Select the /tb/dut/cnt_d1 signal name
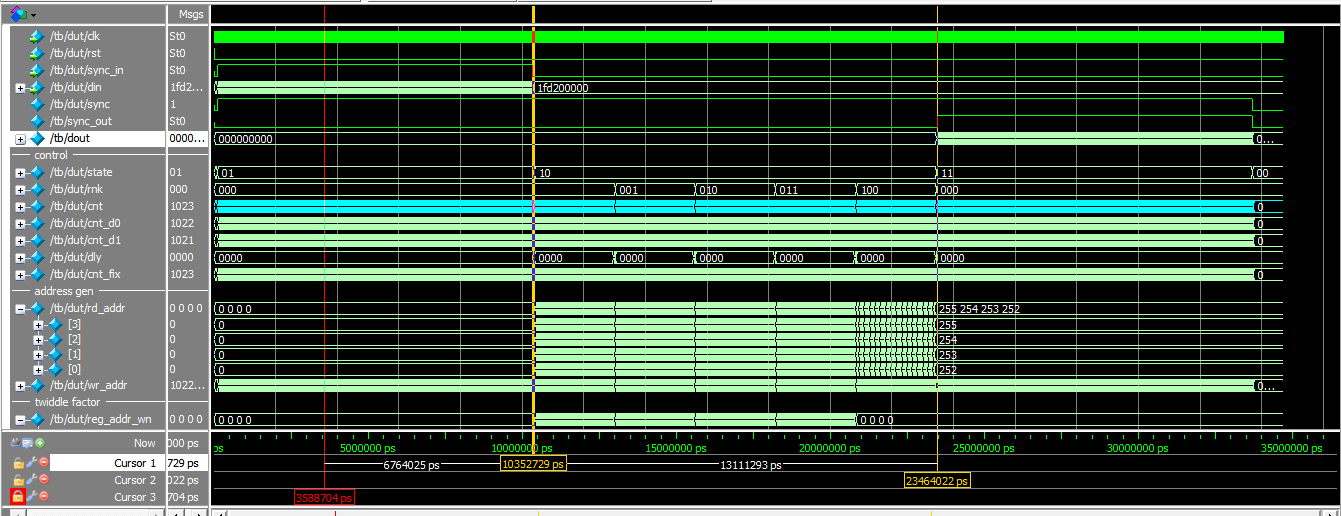 point(87,240)
